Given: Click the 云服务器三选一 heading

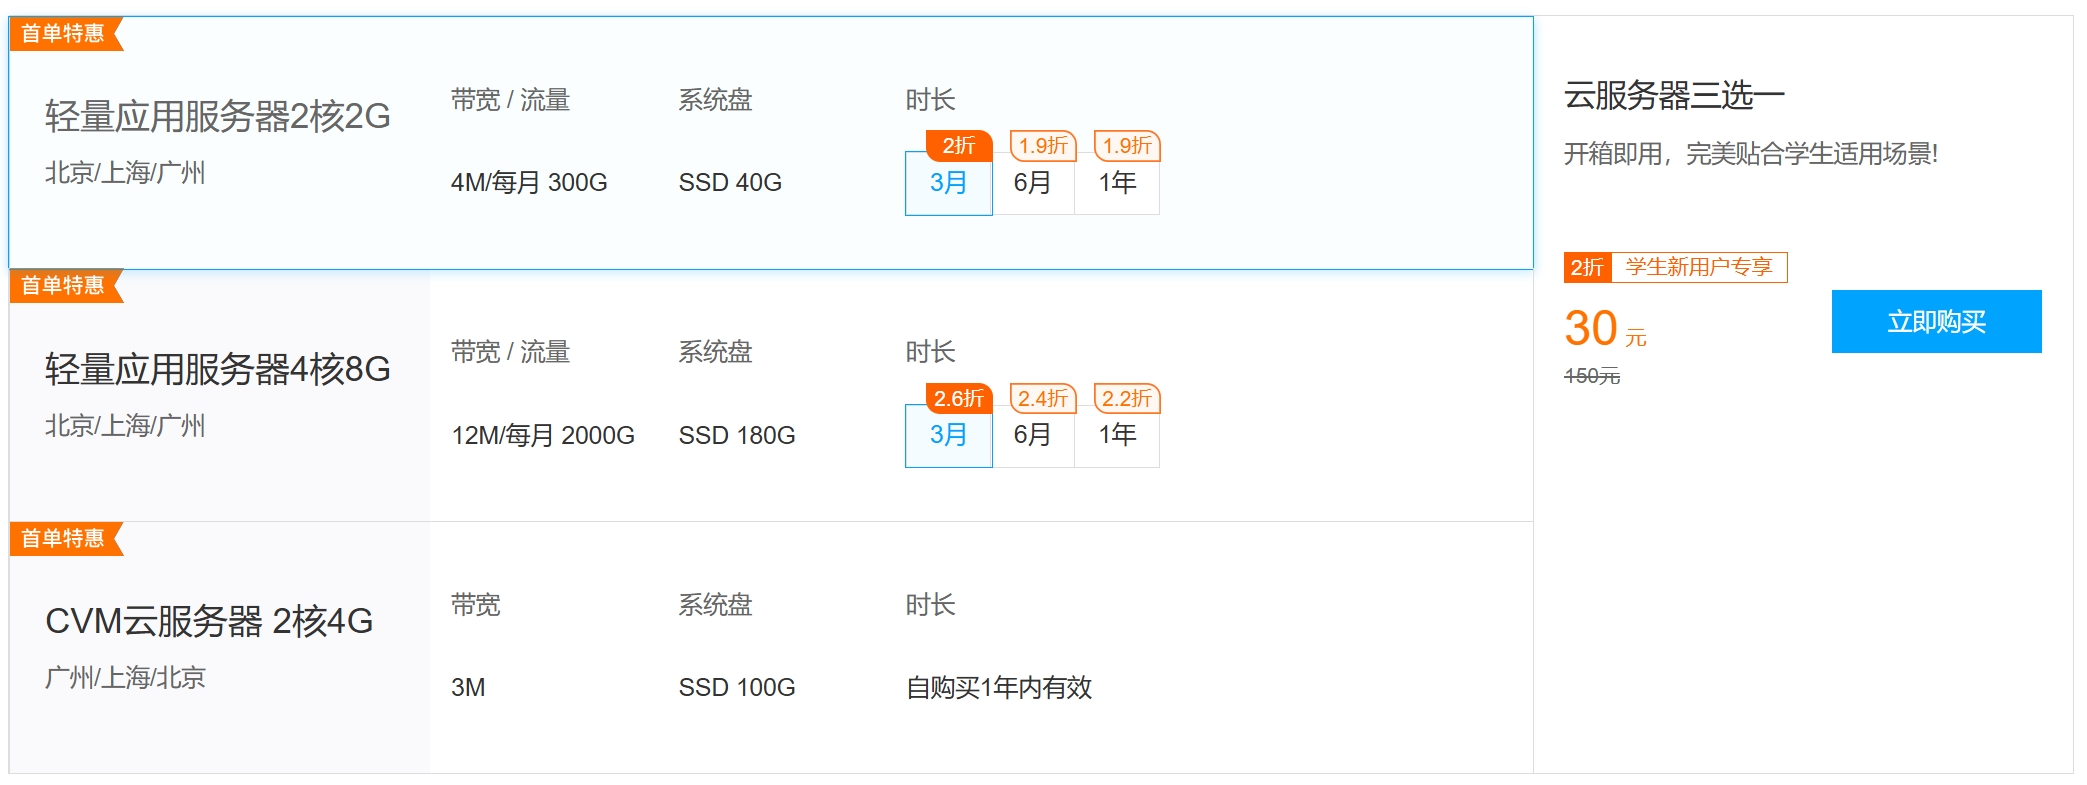Looking at the screenshot, I should click(x=1674, y=96).
